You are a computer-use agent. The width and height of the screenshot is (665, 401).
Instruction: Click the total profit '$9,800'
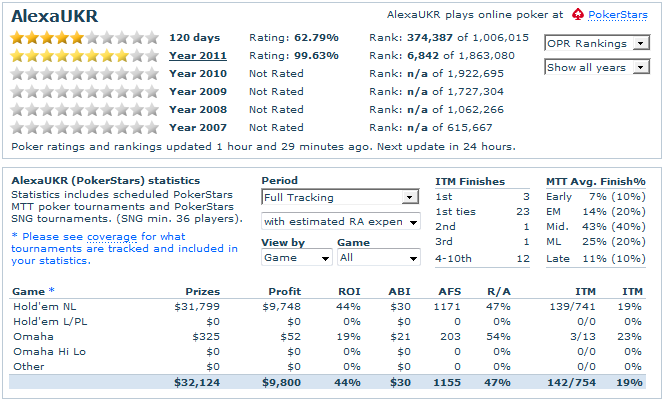[x=282, y=383]
